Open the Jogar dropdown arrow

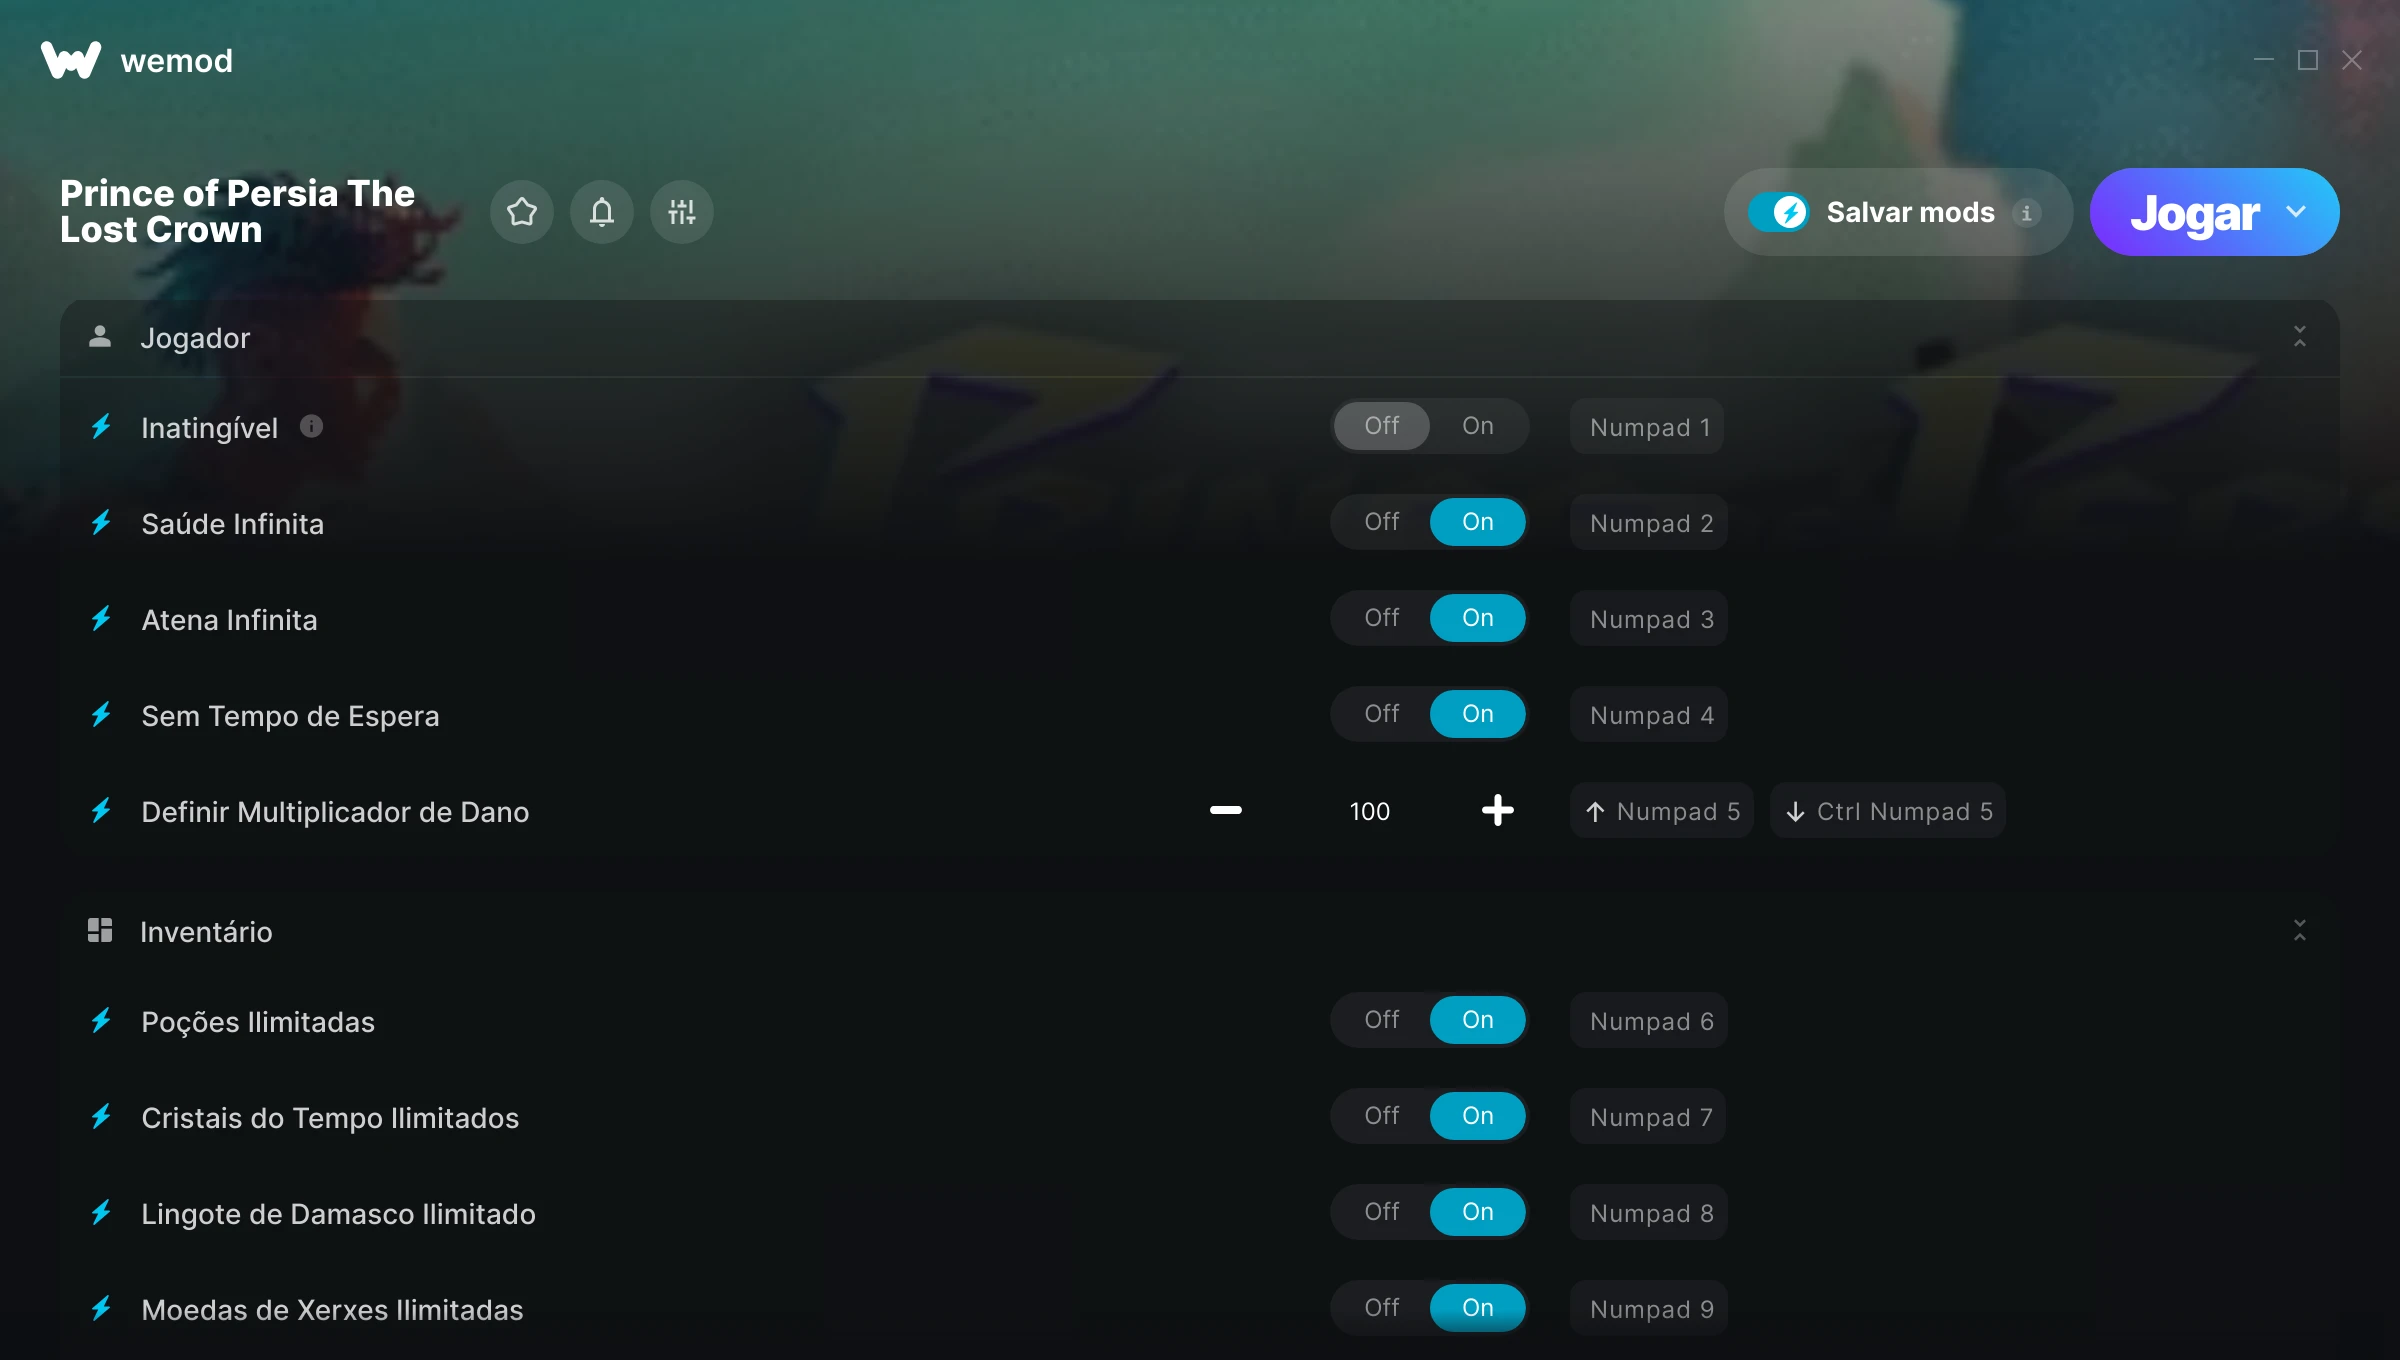2296,212
